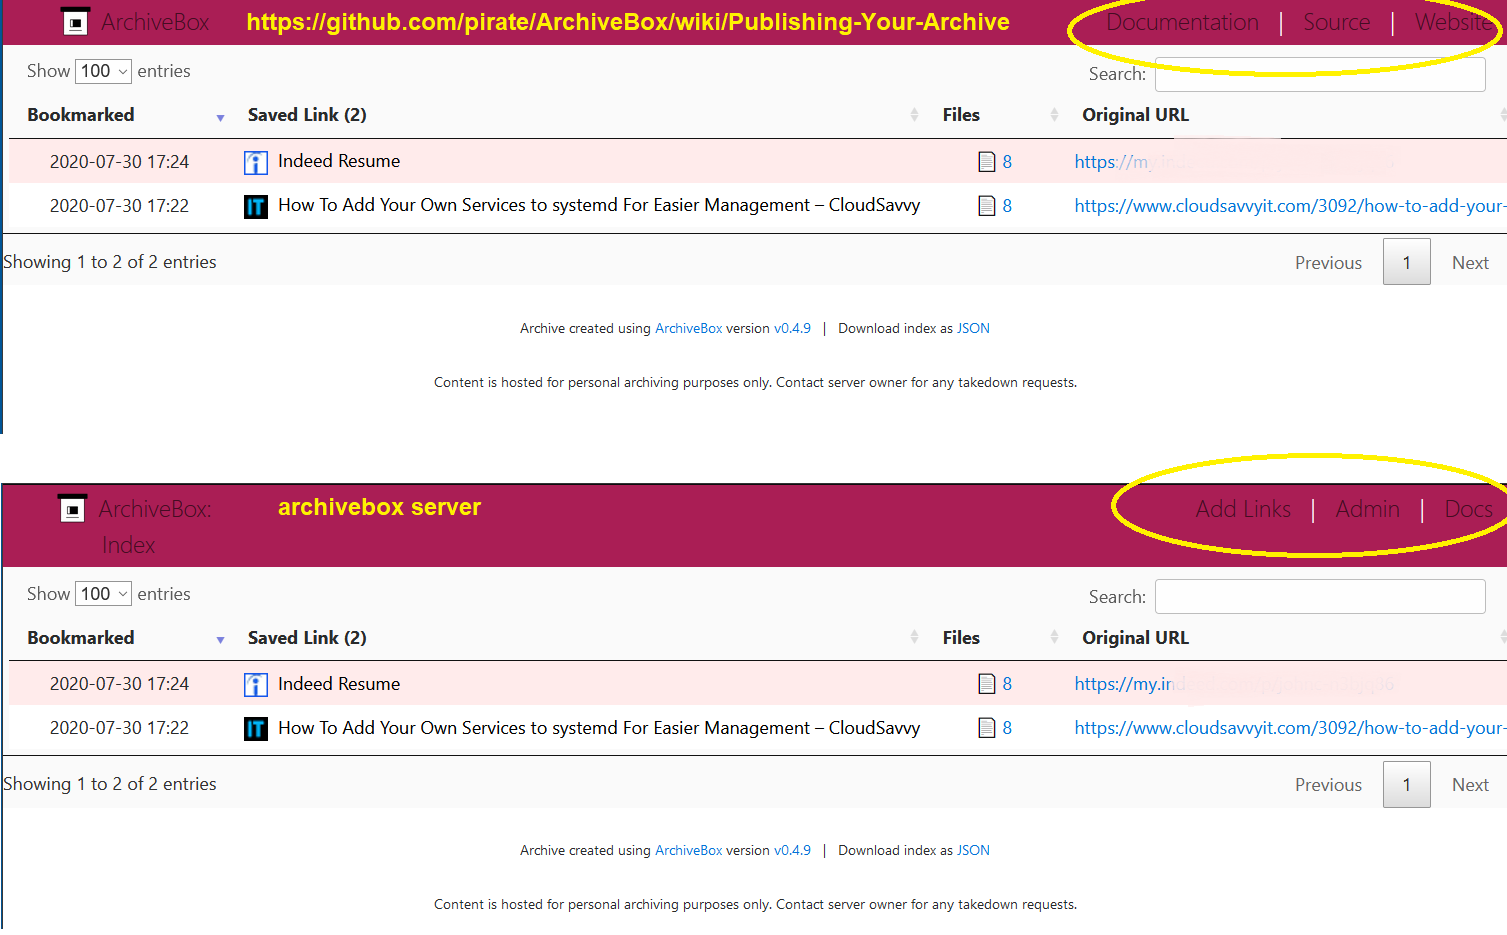Click the Indeed favicon in top table
1507x935 pixels.
(256, 162)
